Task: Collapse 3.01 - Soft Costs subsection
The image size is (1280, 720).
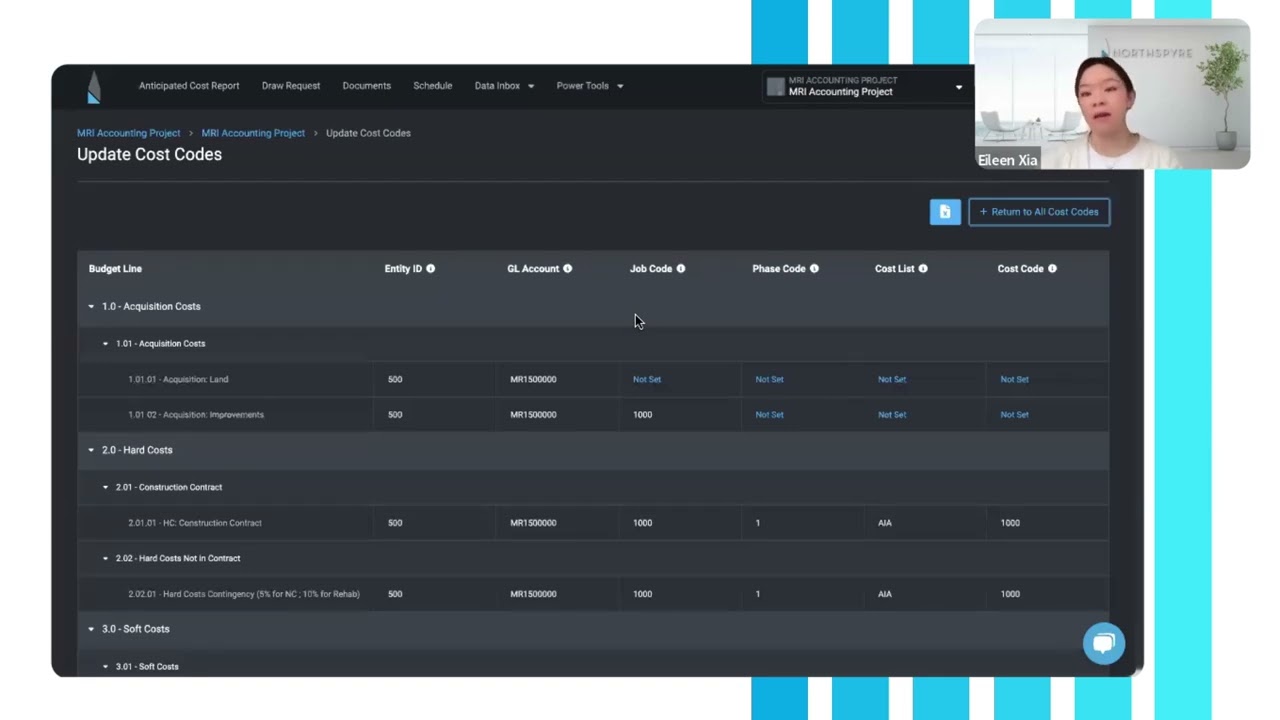Action: tap(105, 667)
